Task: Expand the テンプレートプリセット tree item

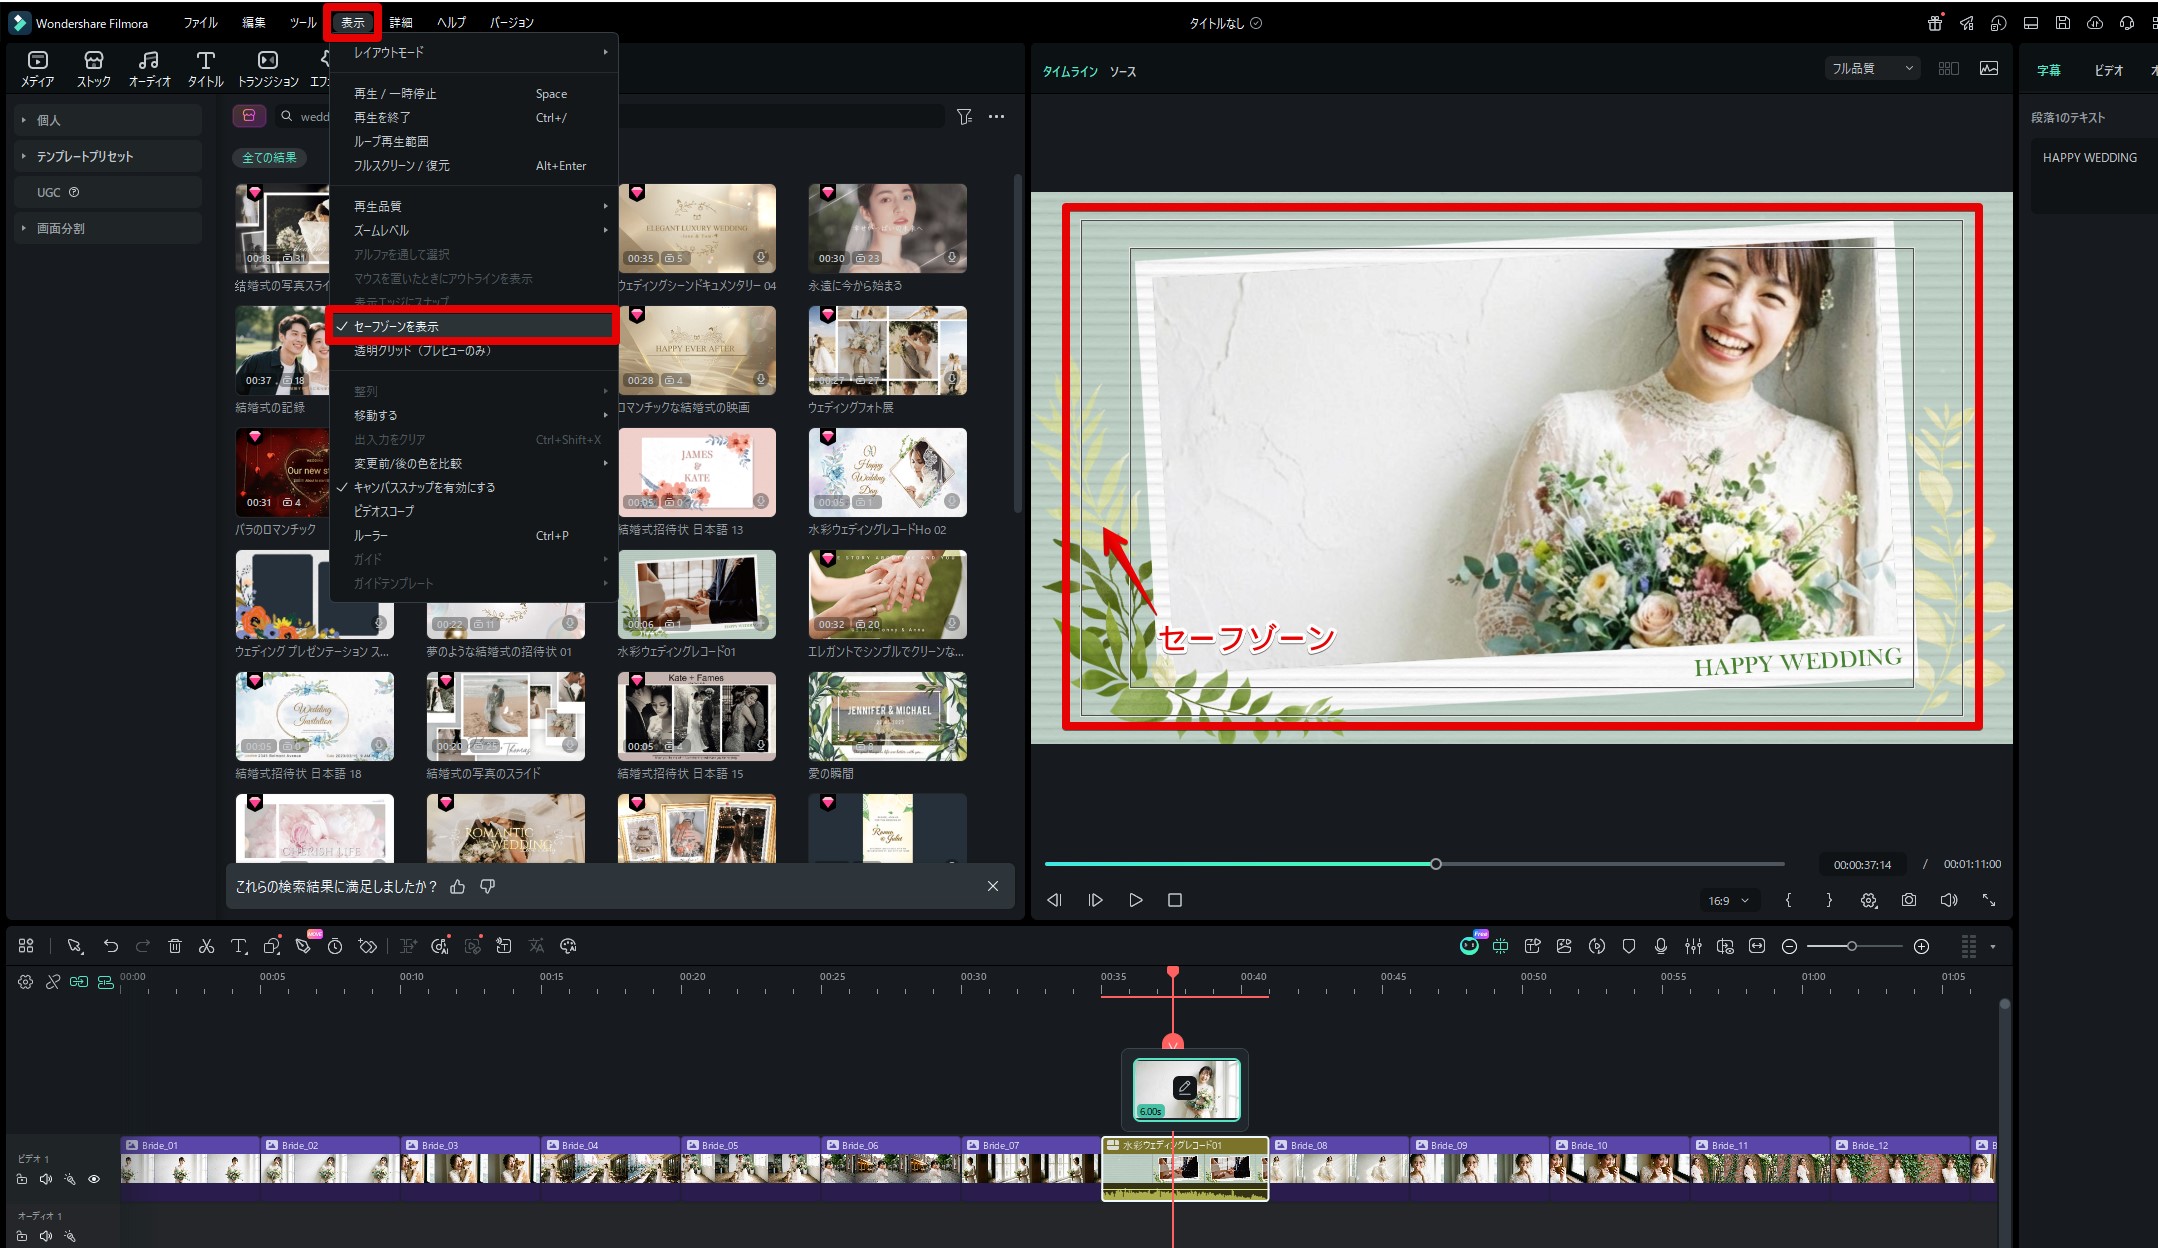Action: (x=24, y=156)
